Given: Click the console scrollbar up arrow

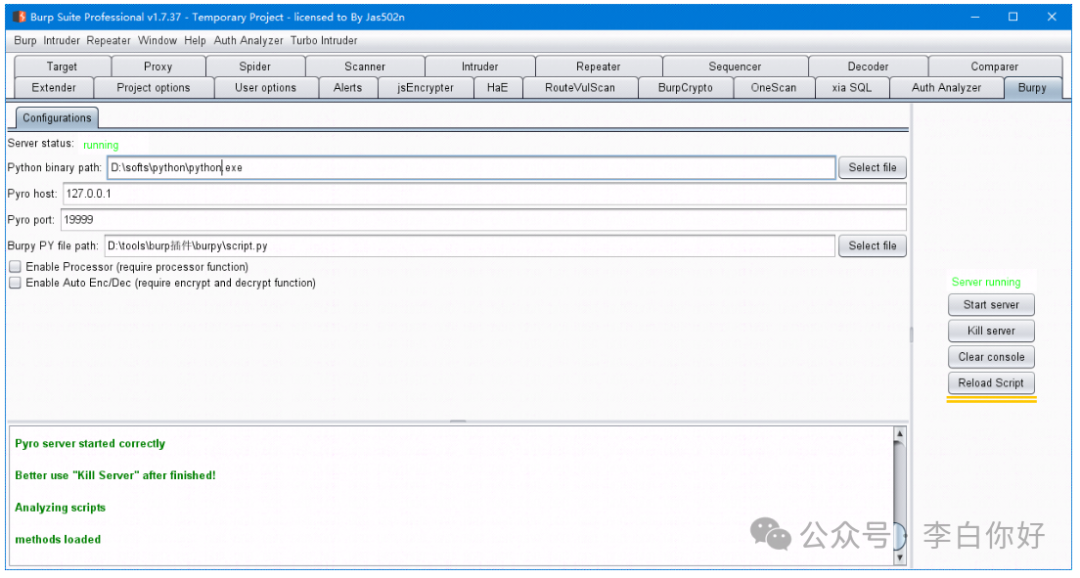Looking at the screenshot, I should click(899, 434).
